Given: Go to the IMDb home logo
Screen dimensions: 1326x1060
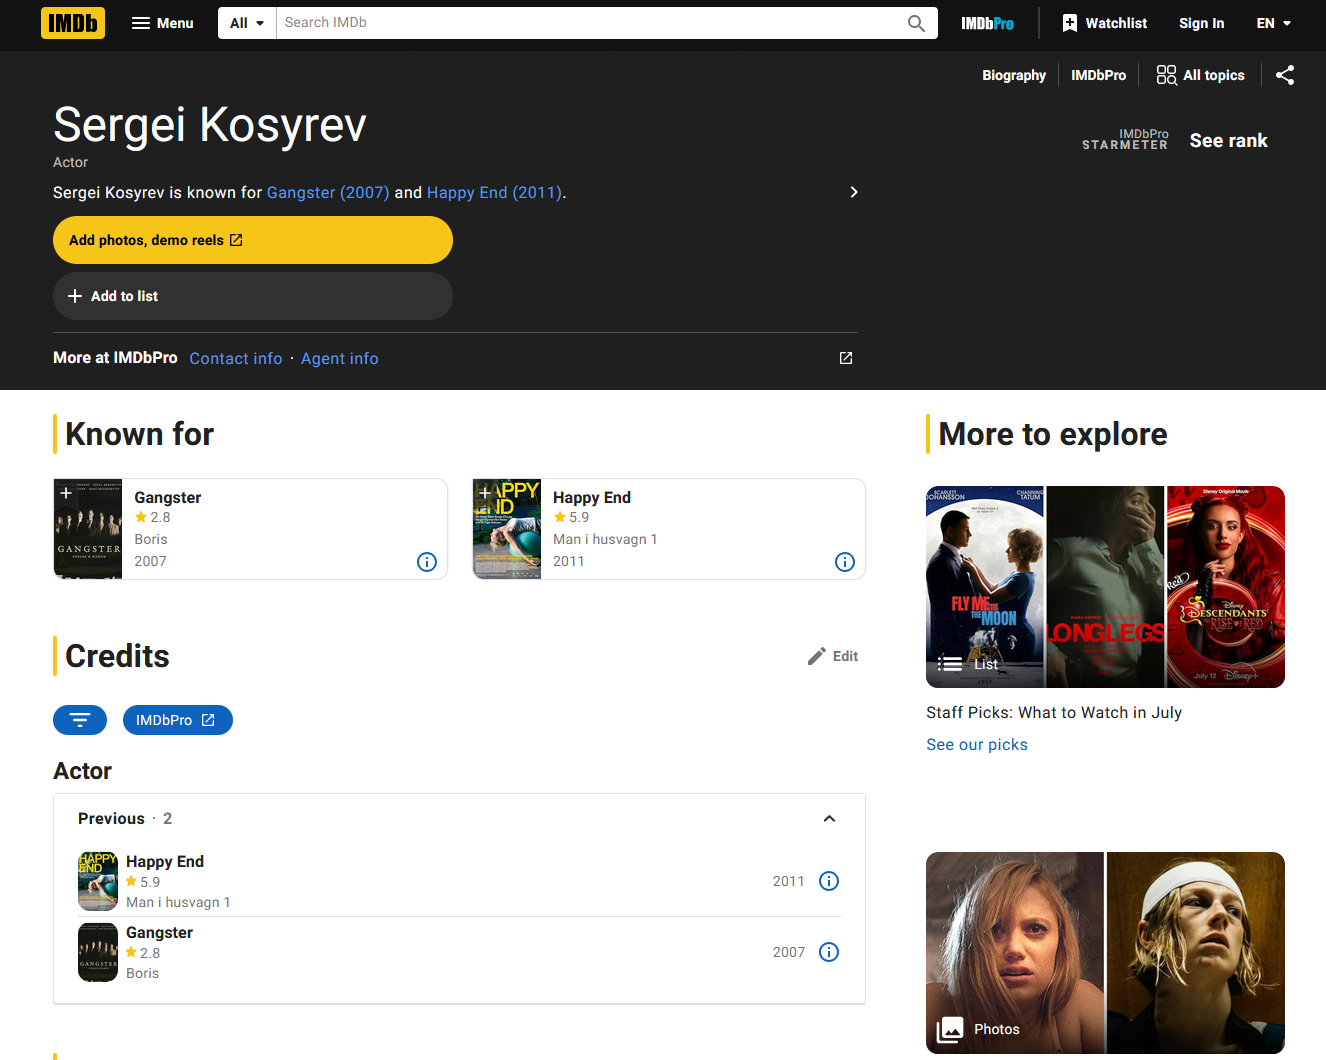Looking at the screenshot, I should [73, 23].
